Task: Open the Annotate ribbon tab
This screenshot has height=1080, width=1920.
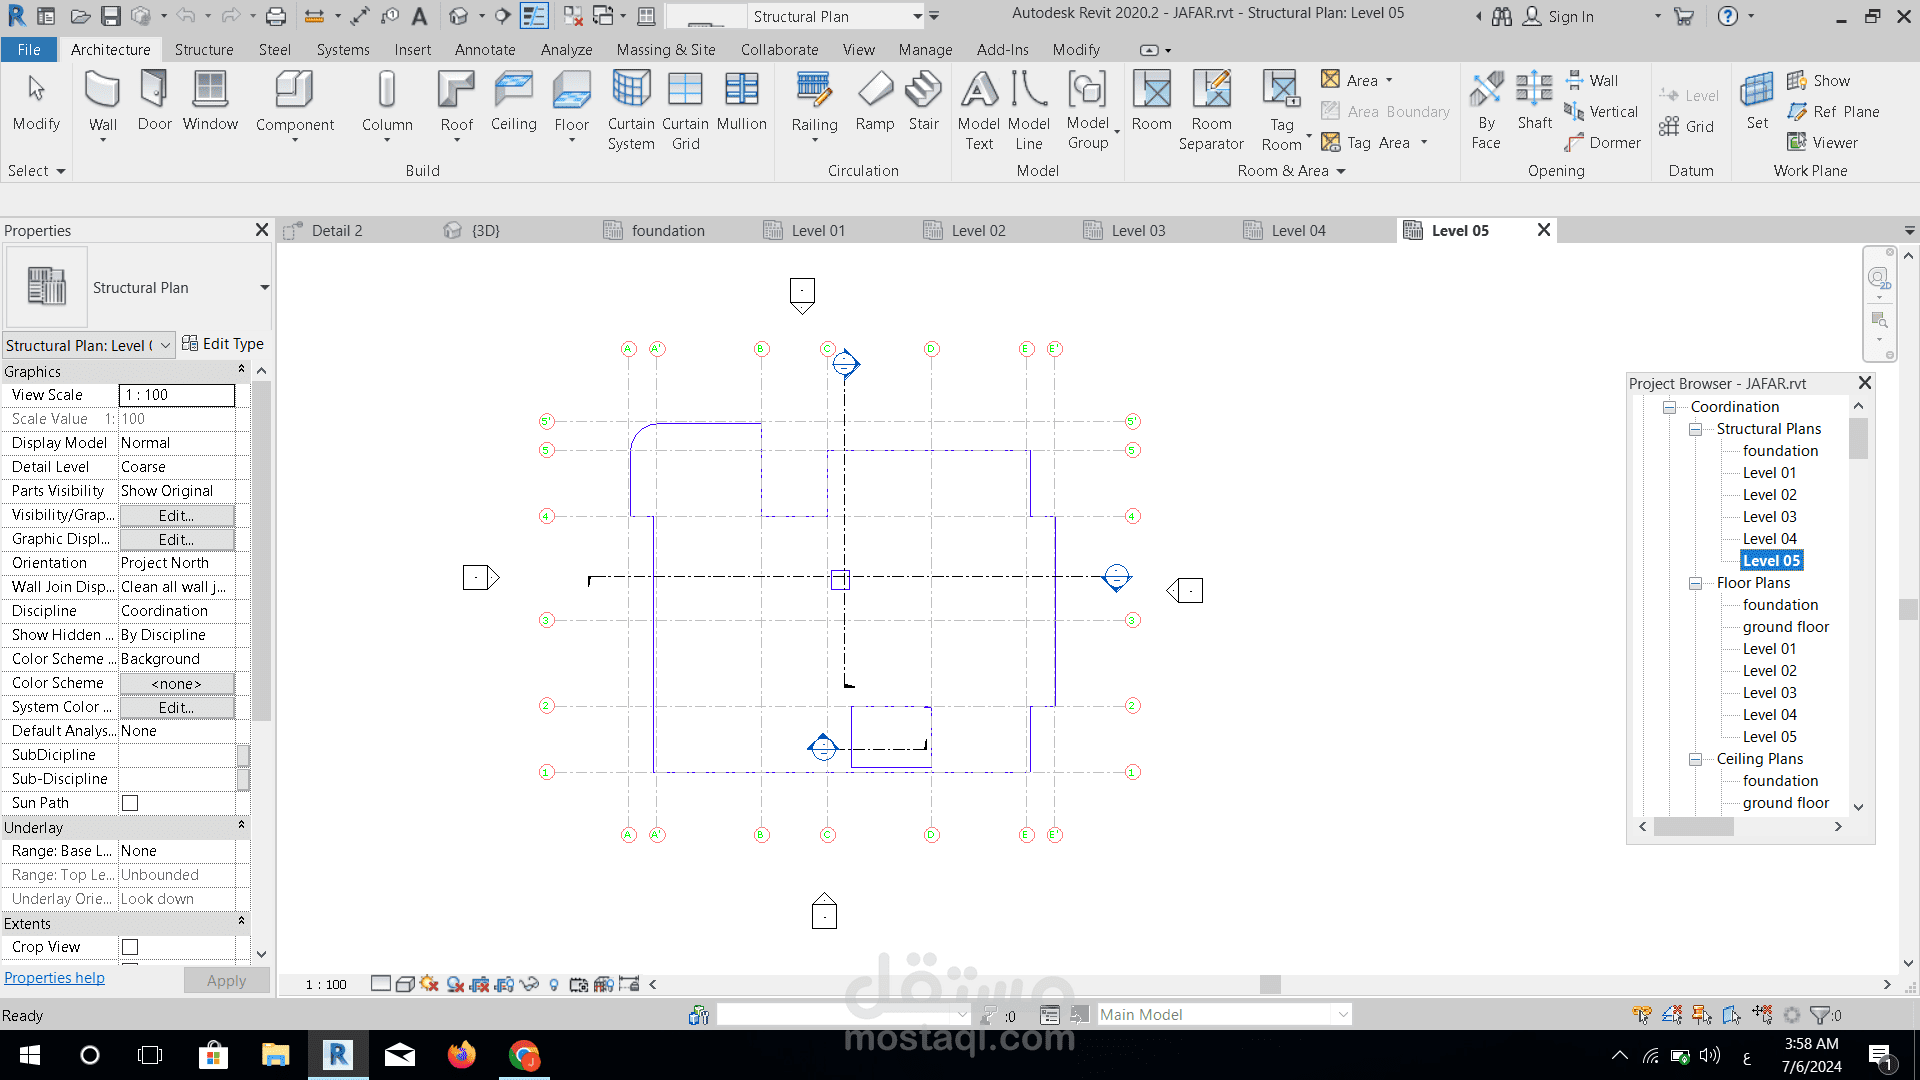Action: click(485, 49)
